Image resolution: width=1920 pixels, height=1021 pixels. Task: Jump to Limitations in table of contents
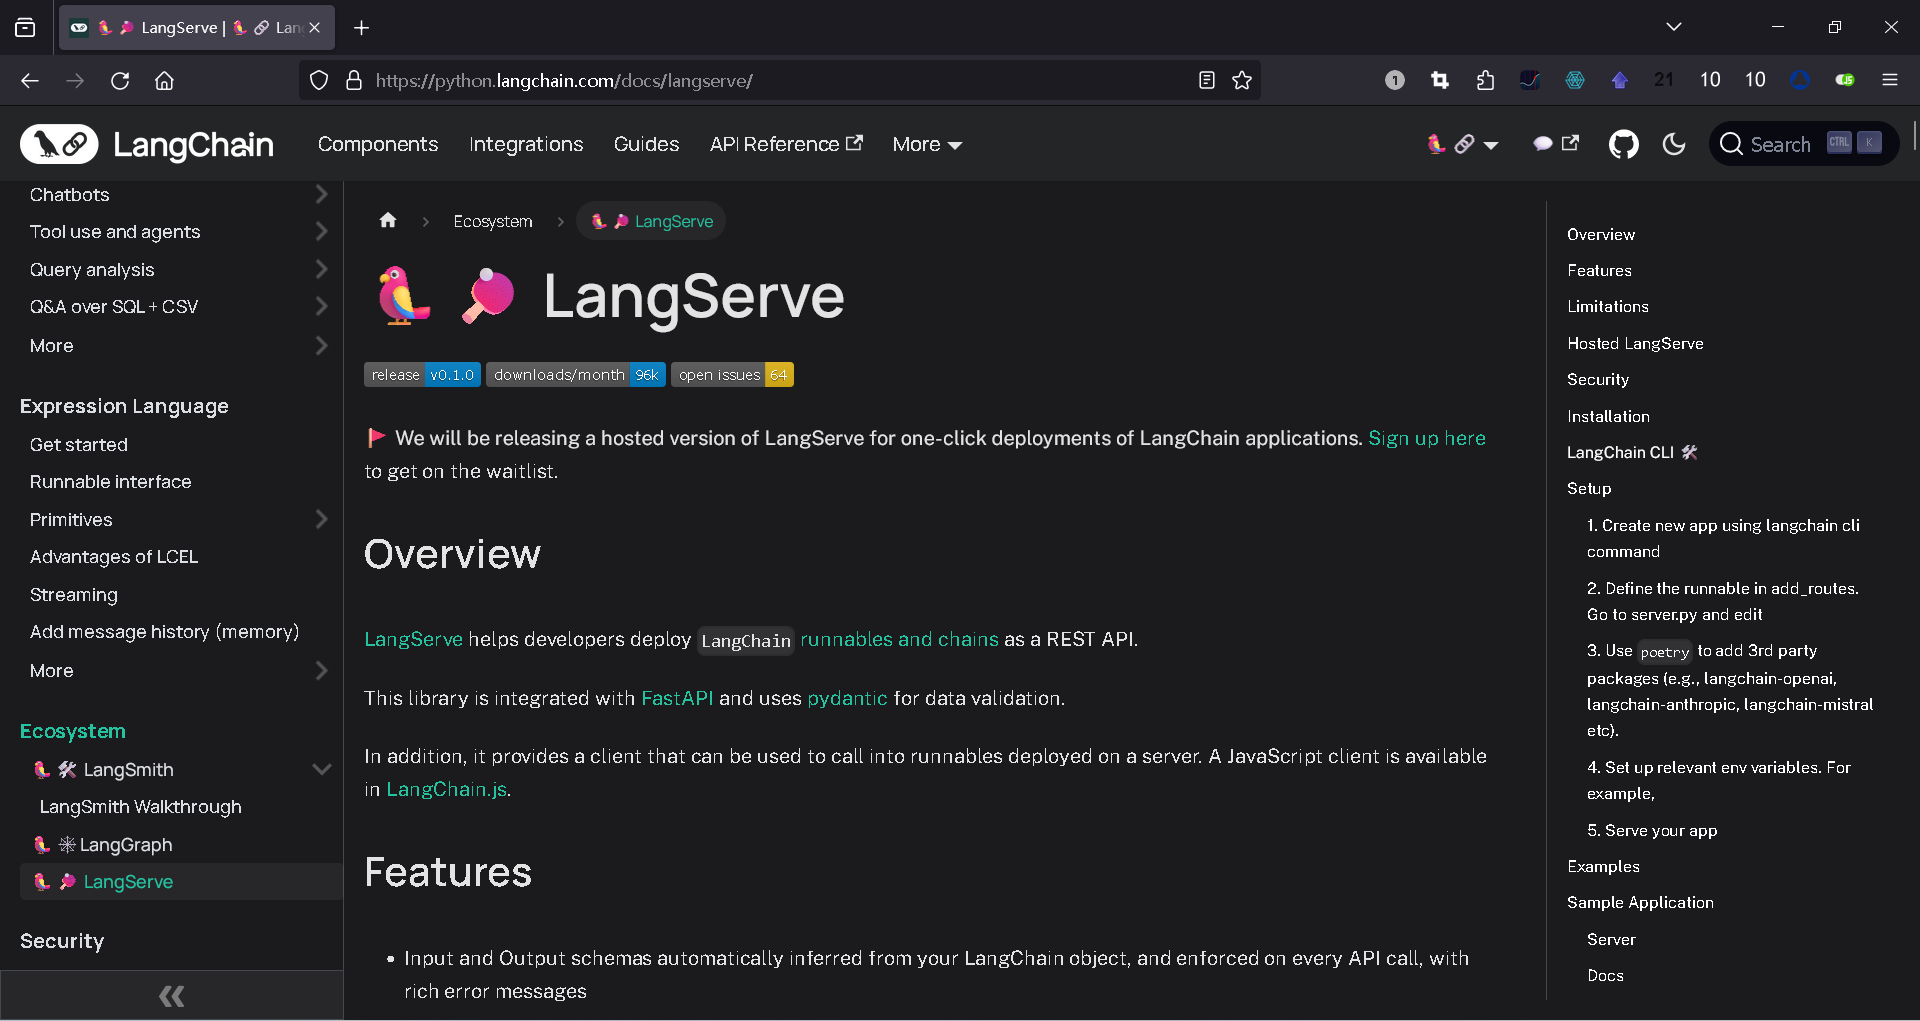click(x=1608, y=307)
